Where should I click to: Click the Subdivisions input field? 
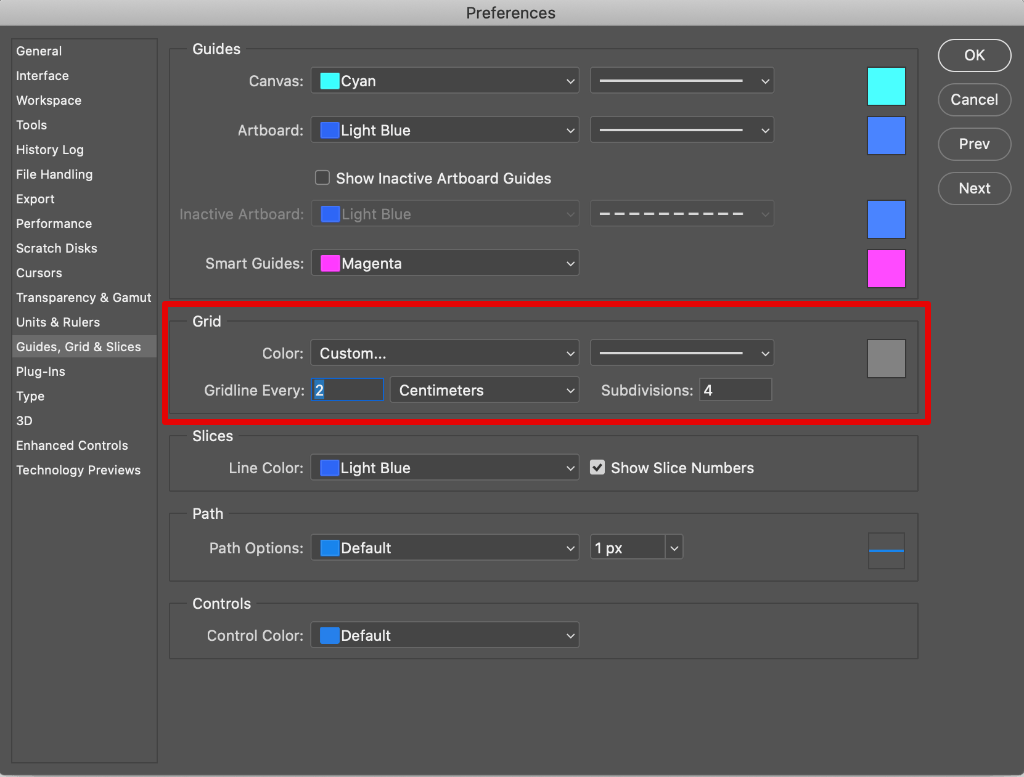(x=735, y=391)
